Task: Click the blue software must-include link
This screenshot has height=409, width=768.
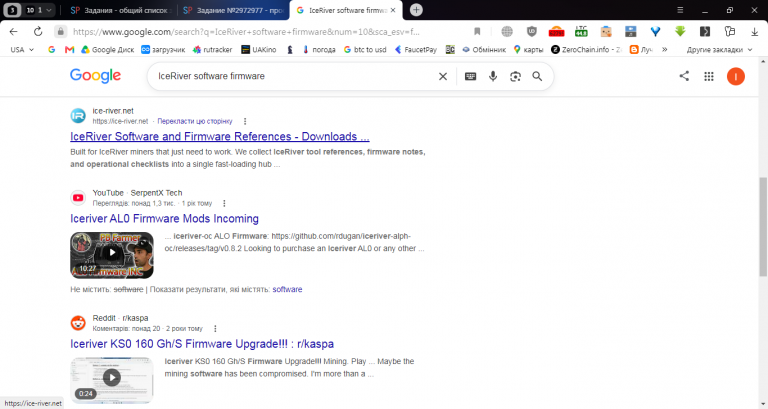Action: (x=287, y=289)
